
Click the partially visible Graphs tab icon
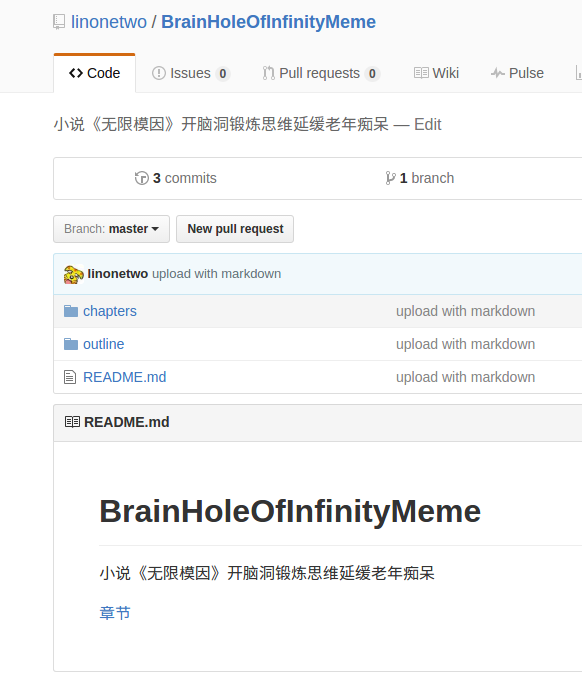coord(579,73)
